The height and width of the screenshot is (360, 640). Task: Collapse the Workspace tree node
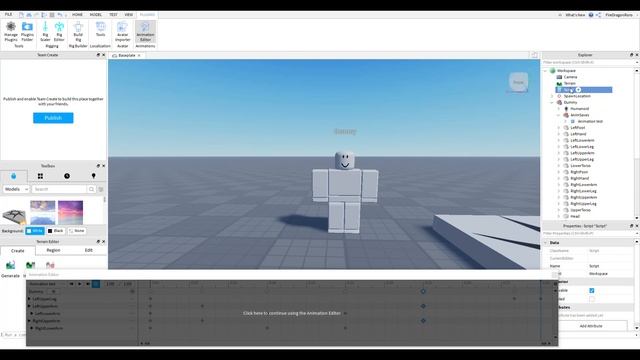point(546,71)
